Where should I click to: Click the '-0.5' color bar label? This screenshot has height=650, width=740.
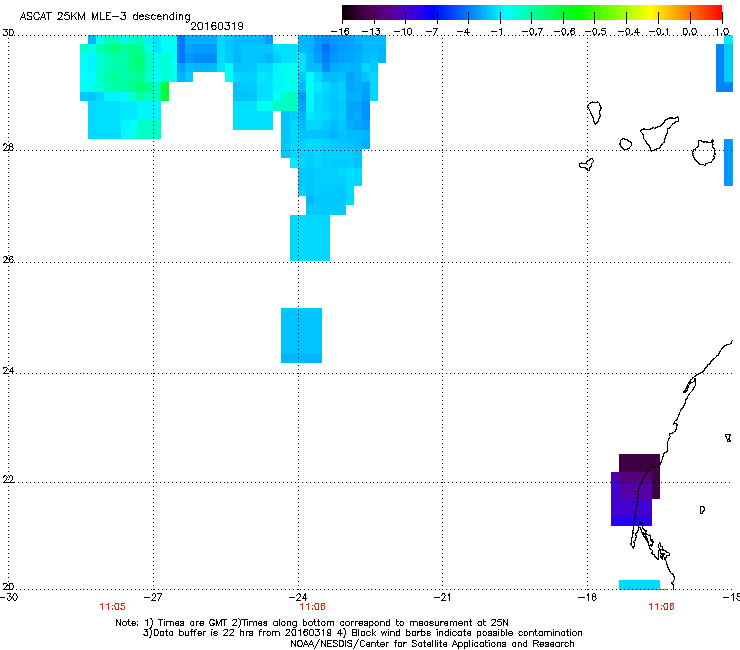click(x=596, y=32)
